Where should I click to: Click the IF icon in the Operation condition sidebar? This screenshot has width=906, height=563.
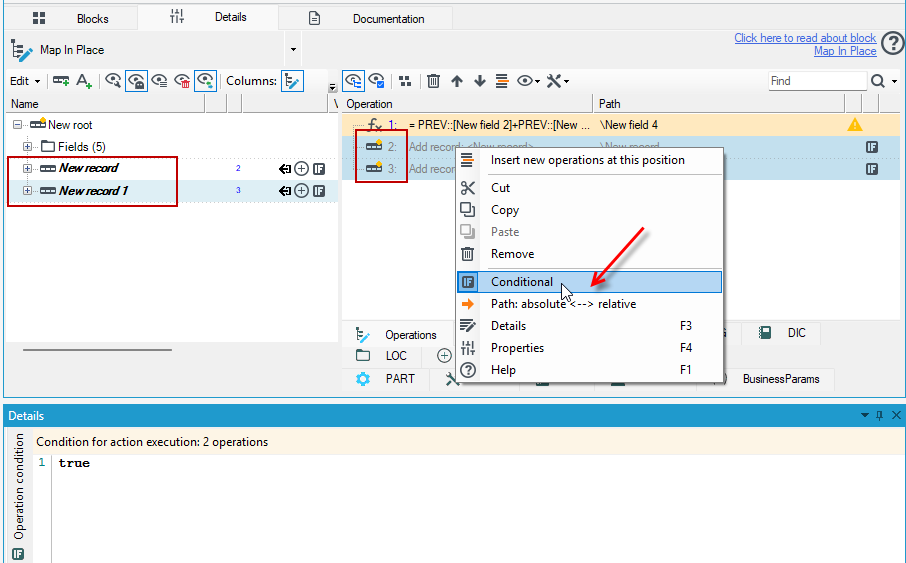(x=18, y=554)
